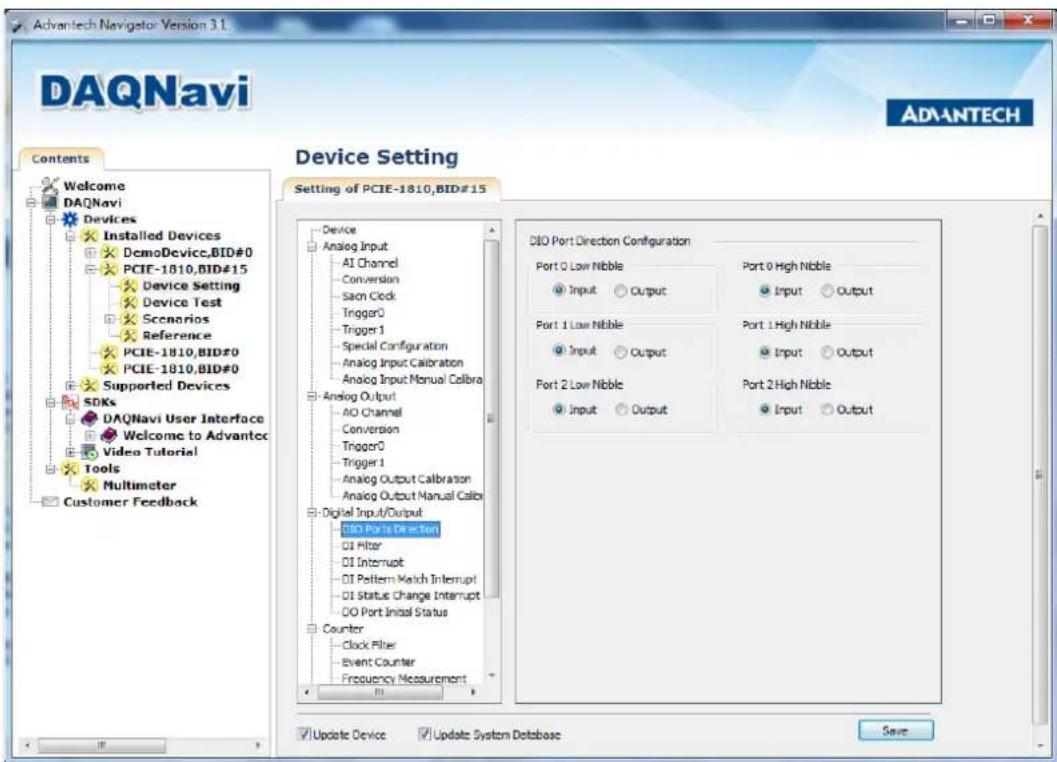Screen dimensions: 1057x762
Task: Set Port 1 High Nibble to Input
Action: 764,352
